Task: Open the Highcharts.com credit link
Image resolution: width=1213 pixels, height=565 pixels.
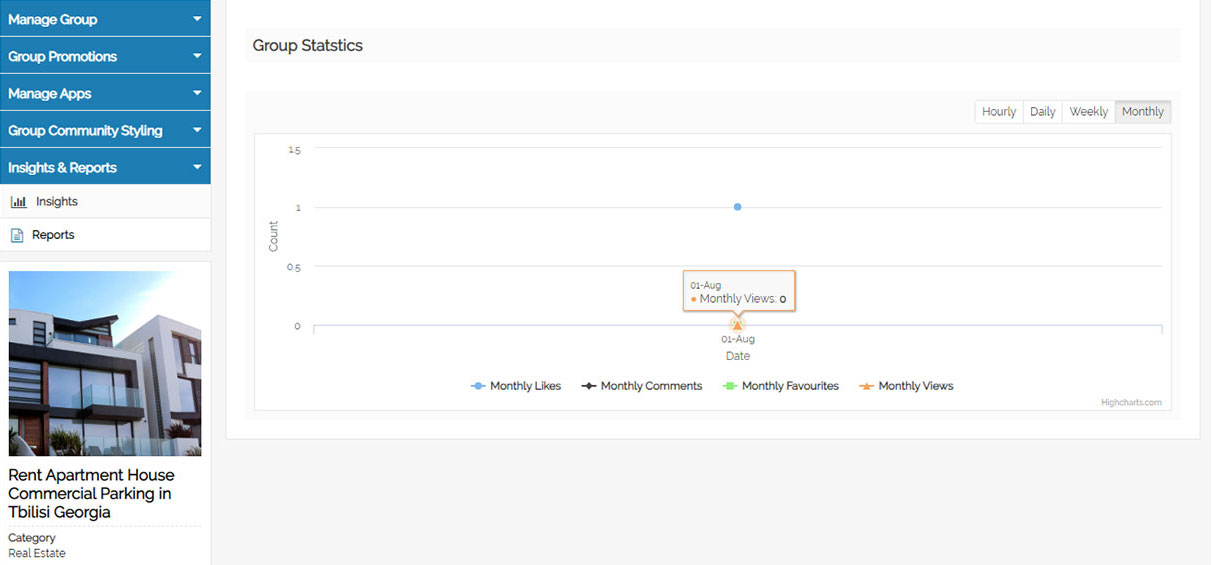Action: pyautogui.click(x=1131, y=402)
